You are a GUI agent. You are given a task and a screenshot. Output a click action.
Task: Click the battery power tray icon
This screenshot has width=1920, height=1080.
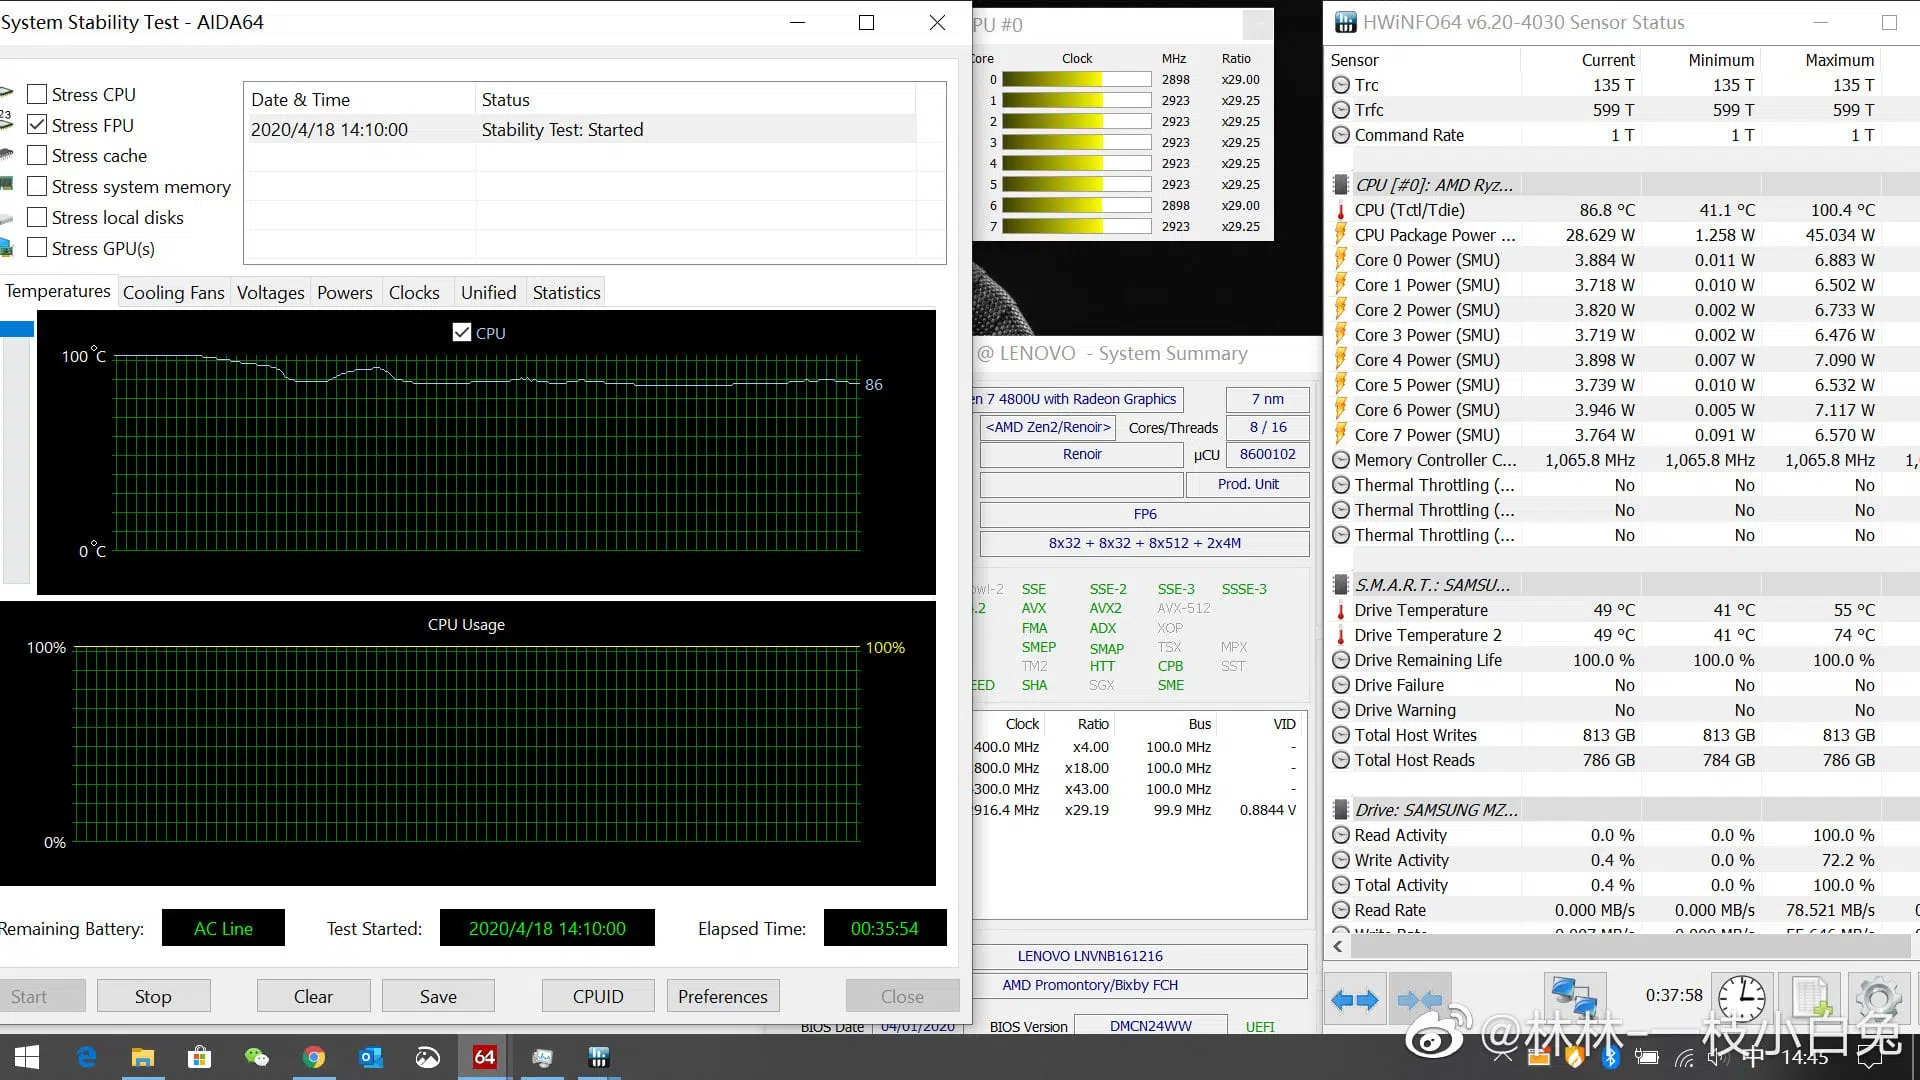coord(1647,1057)
